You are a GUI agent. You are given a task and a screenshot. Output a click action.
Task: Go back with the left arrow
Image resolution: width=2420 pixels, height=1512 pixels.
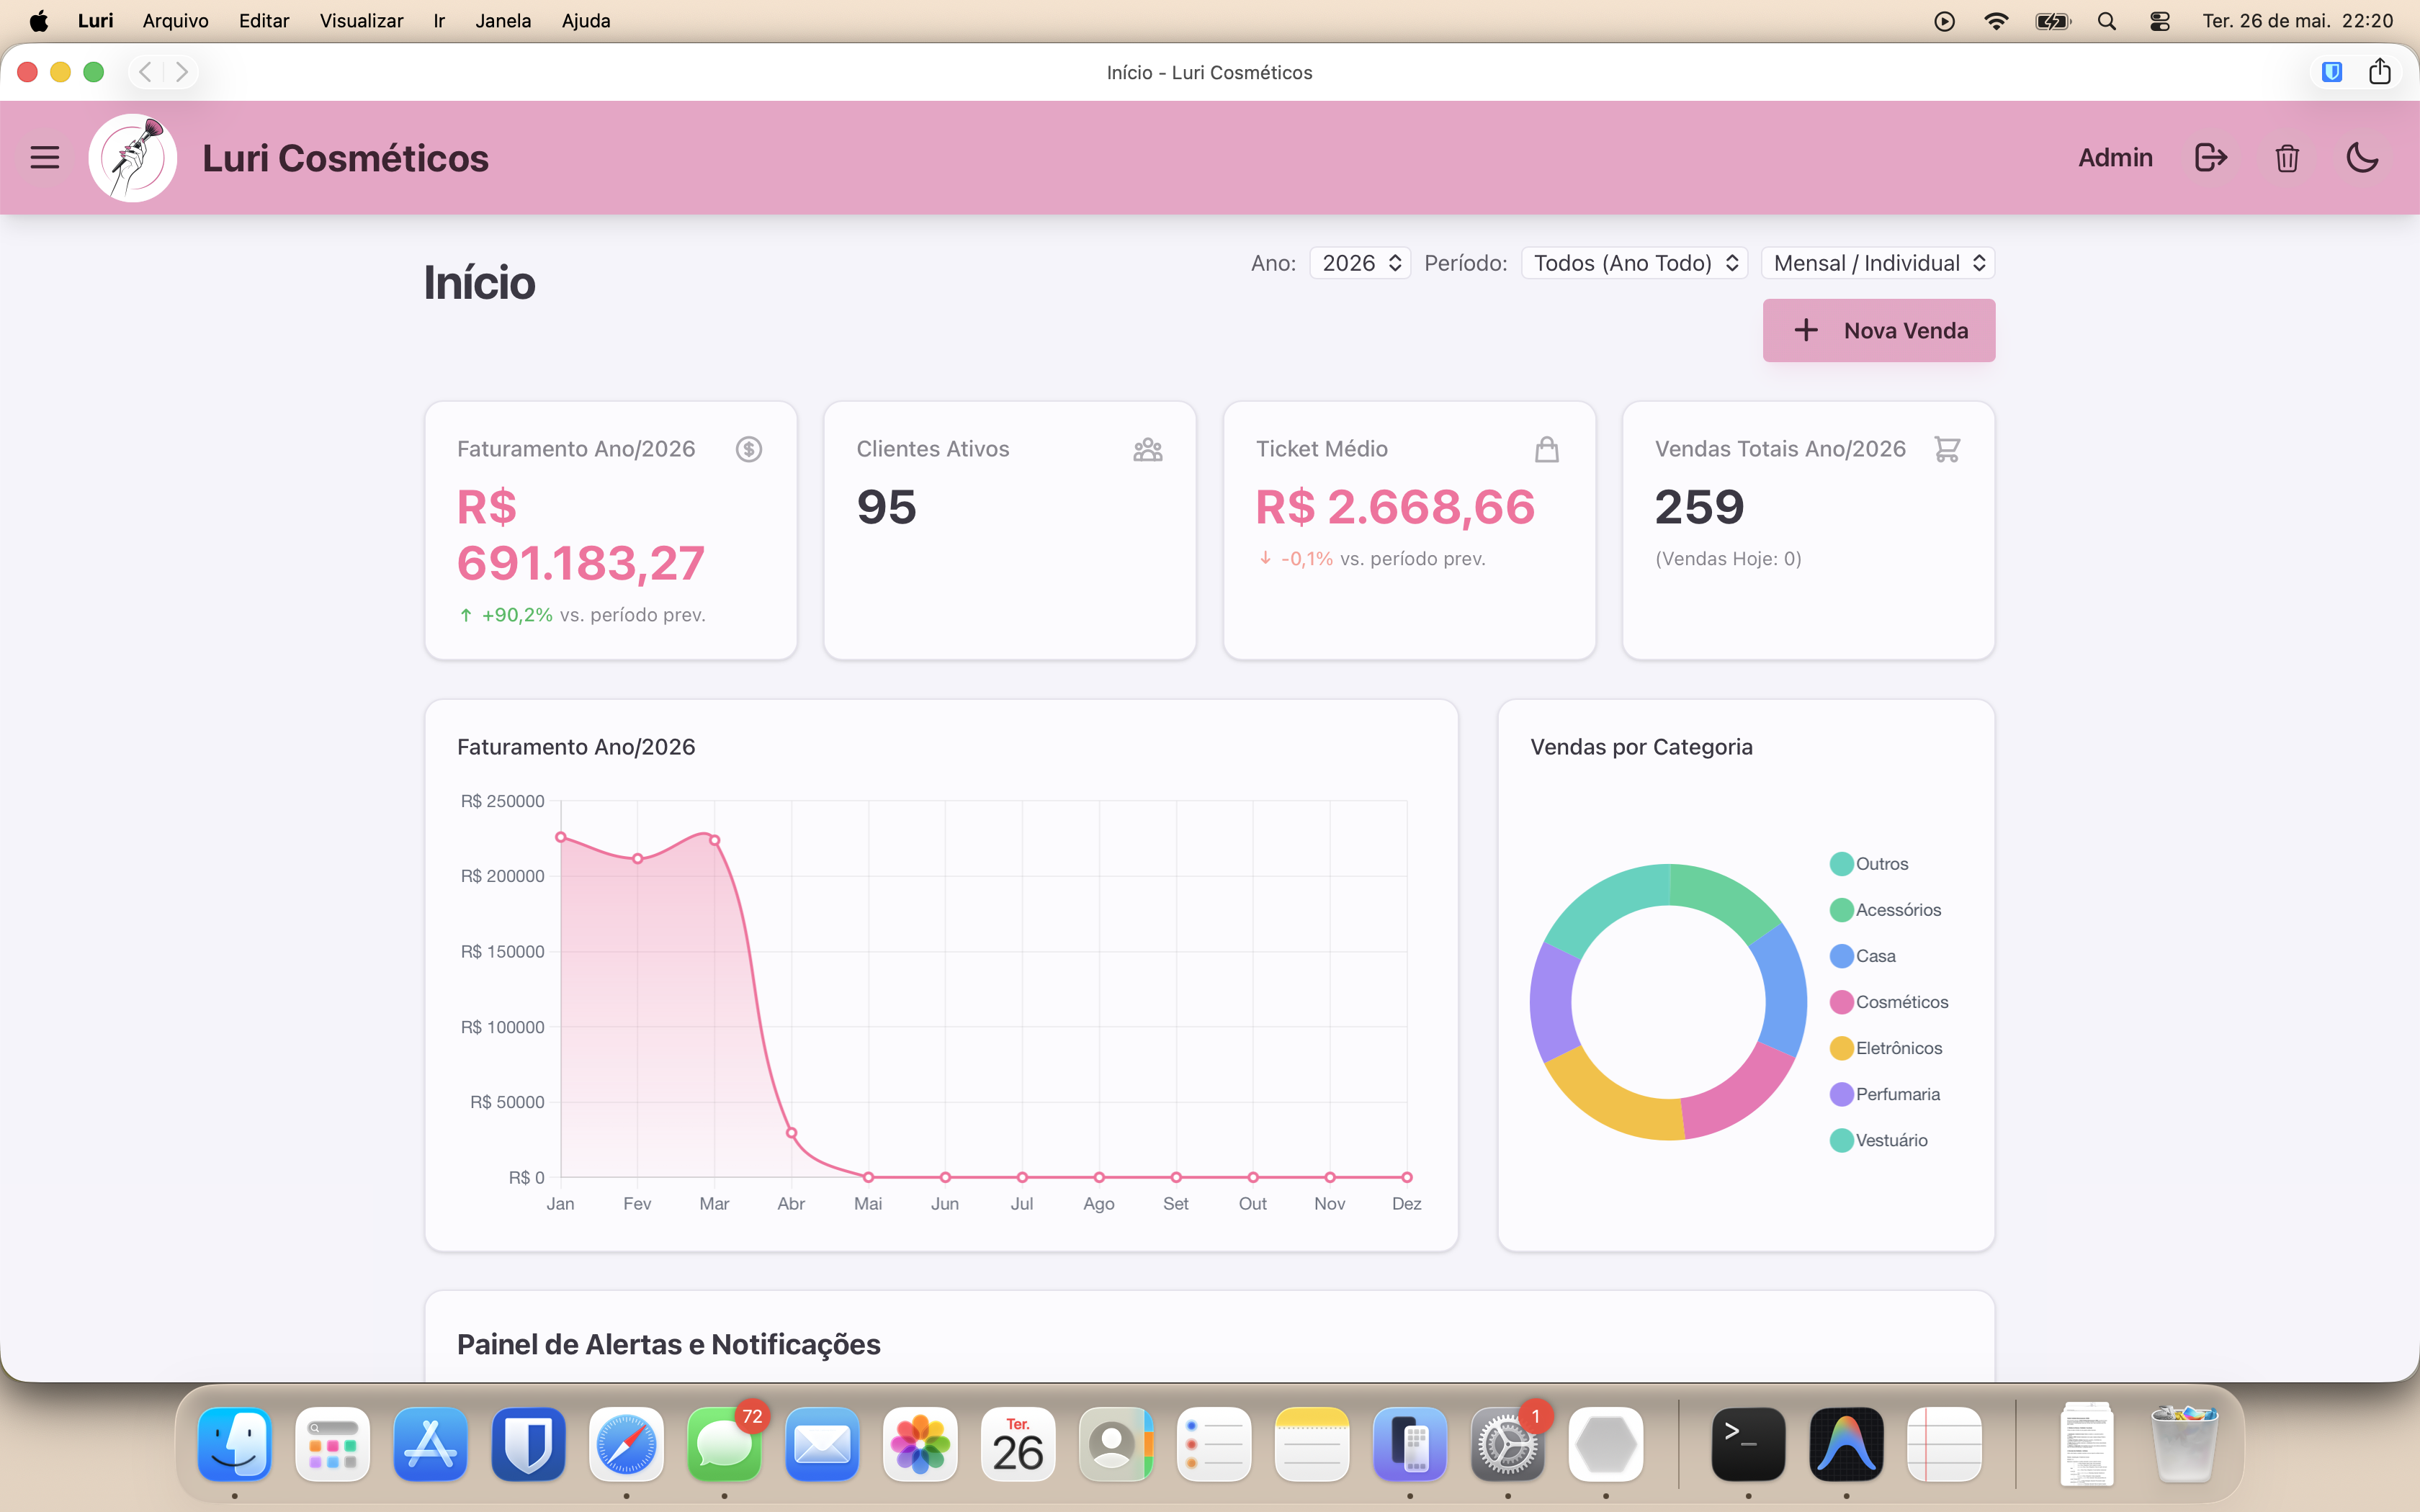(x=145, y=72)
